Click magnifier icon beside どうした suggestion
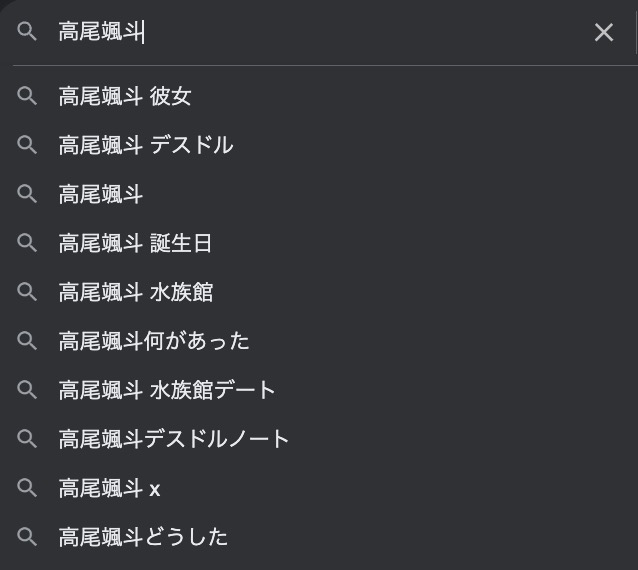Viewport: 638px width, 570px height. 27,536
